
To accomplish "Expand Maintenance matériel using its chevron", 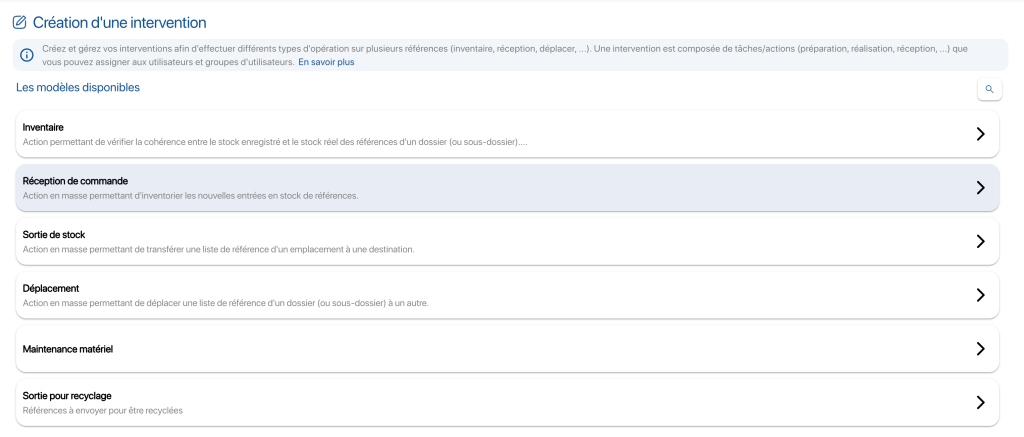I will point(980,349).
